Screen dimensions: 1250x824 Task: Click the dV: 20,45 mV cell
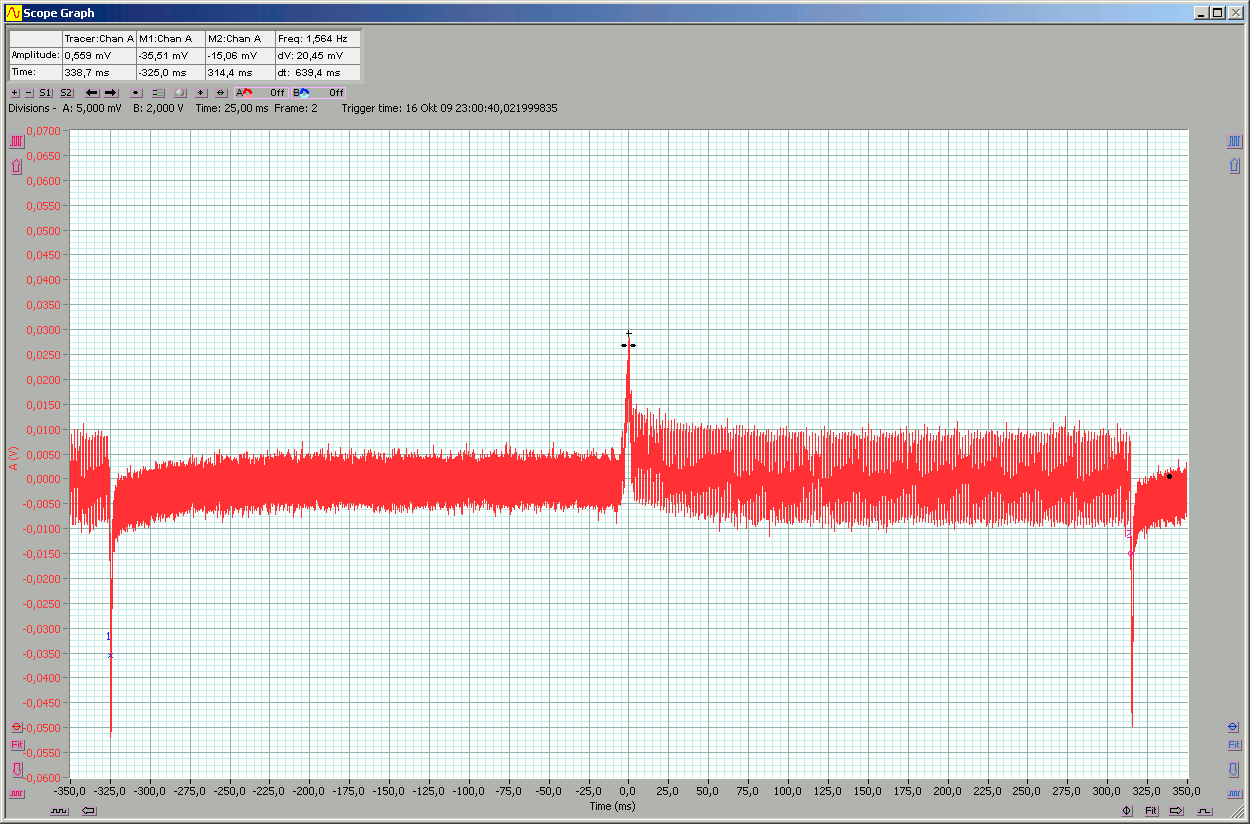(318, 55)
